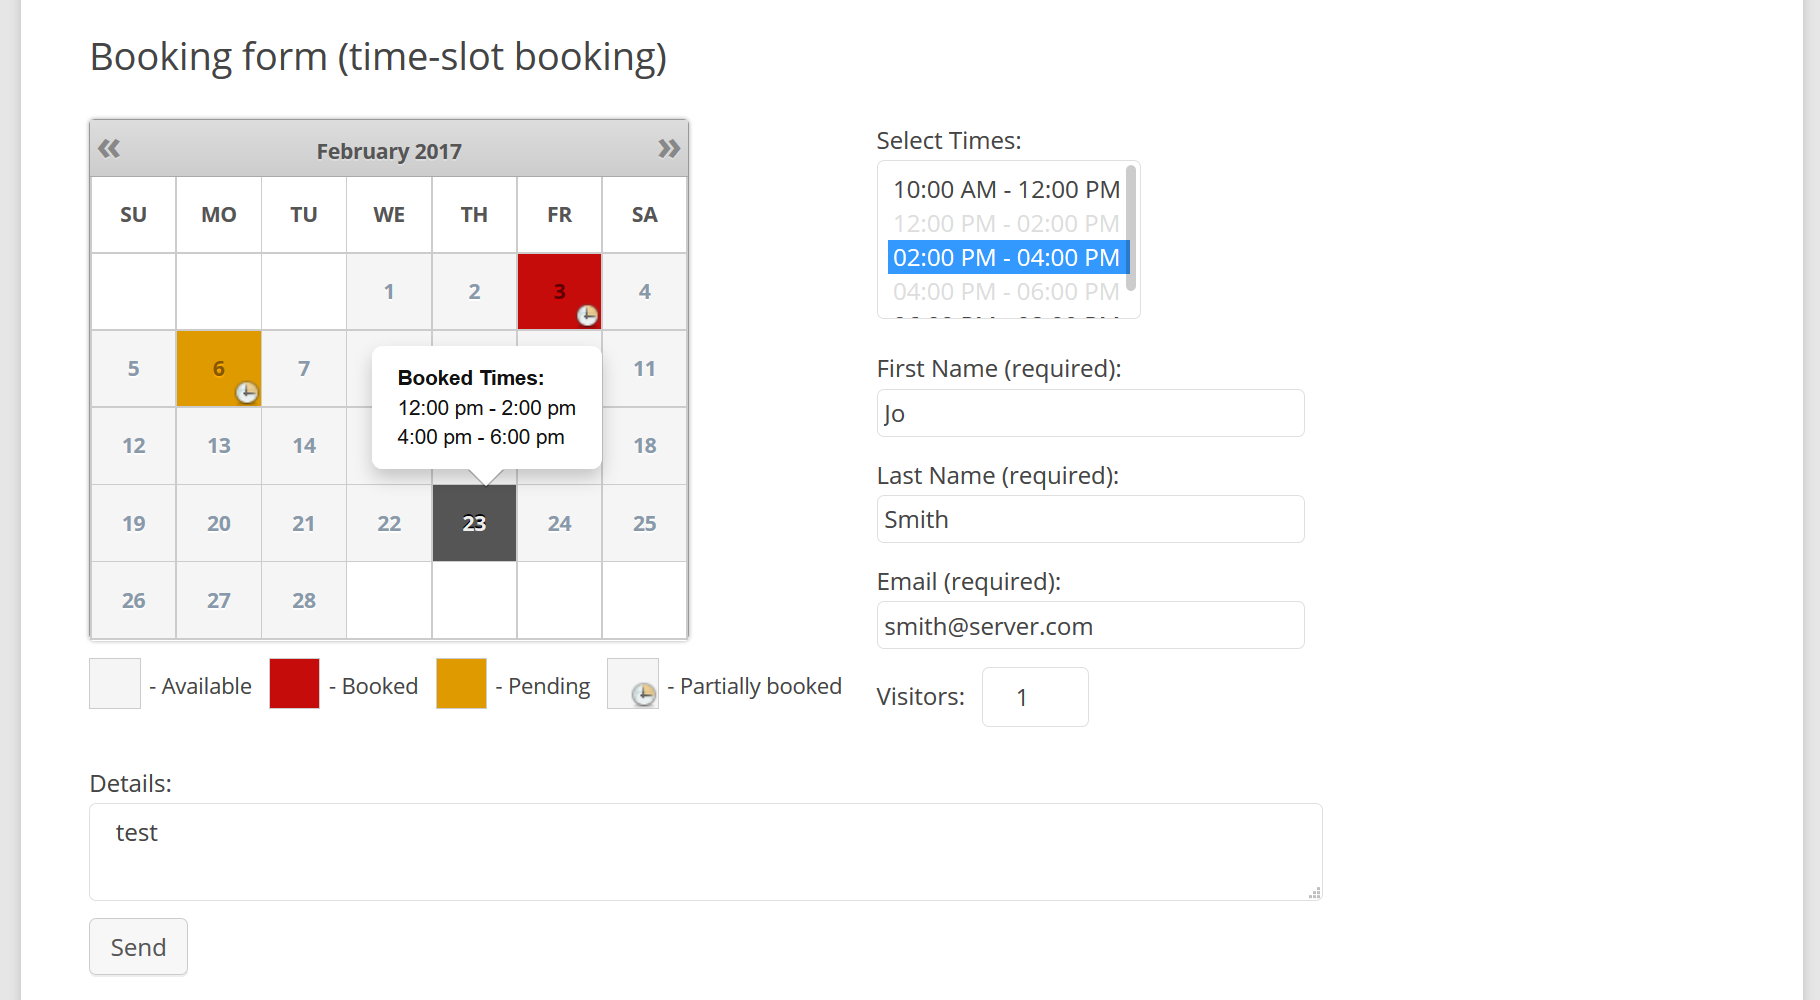Focus the Email field

[x=1090, y=625]
